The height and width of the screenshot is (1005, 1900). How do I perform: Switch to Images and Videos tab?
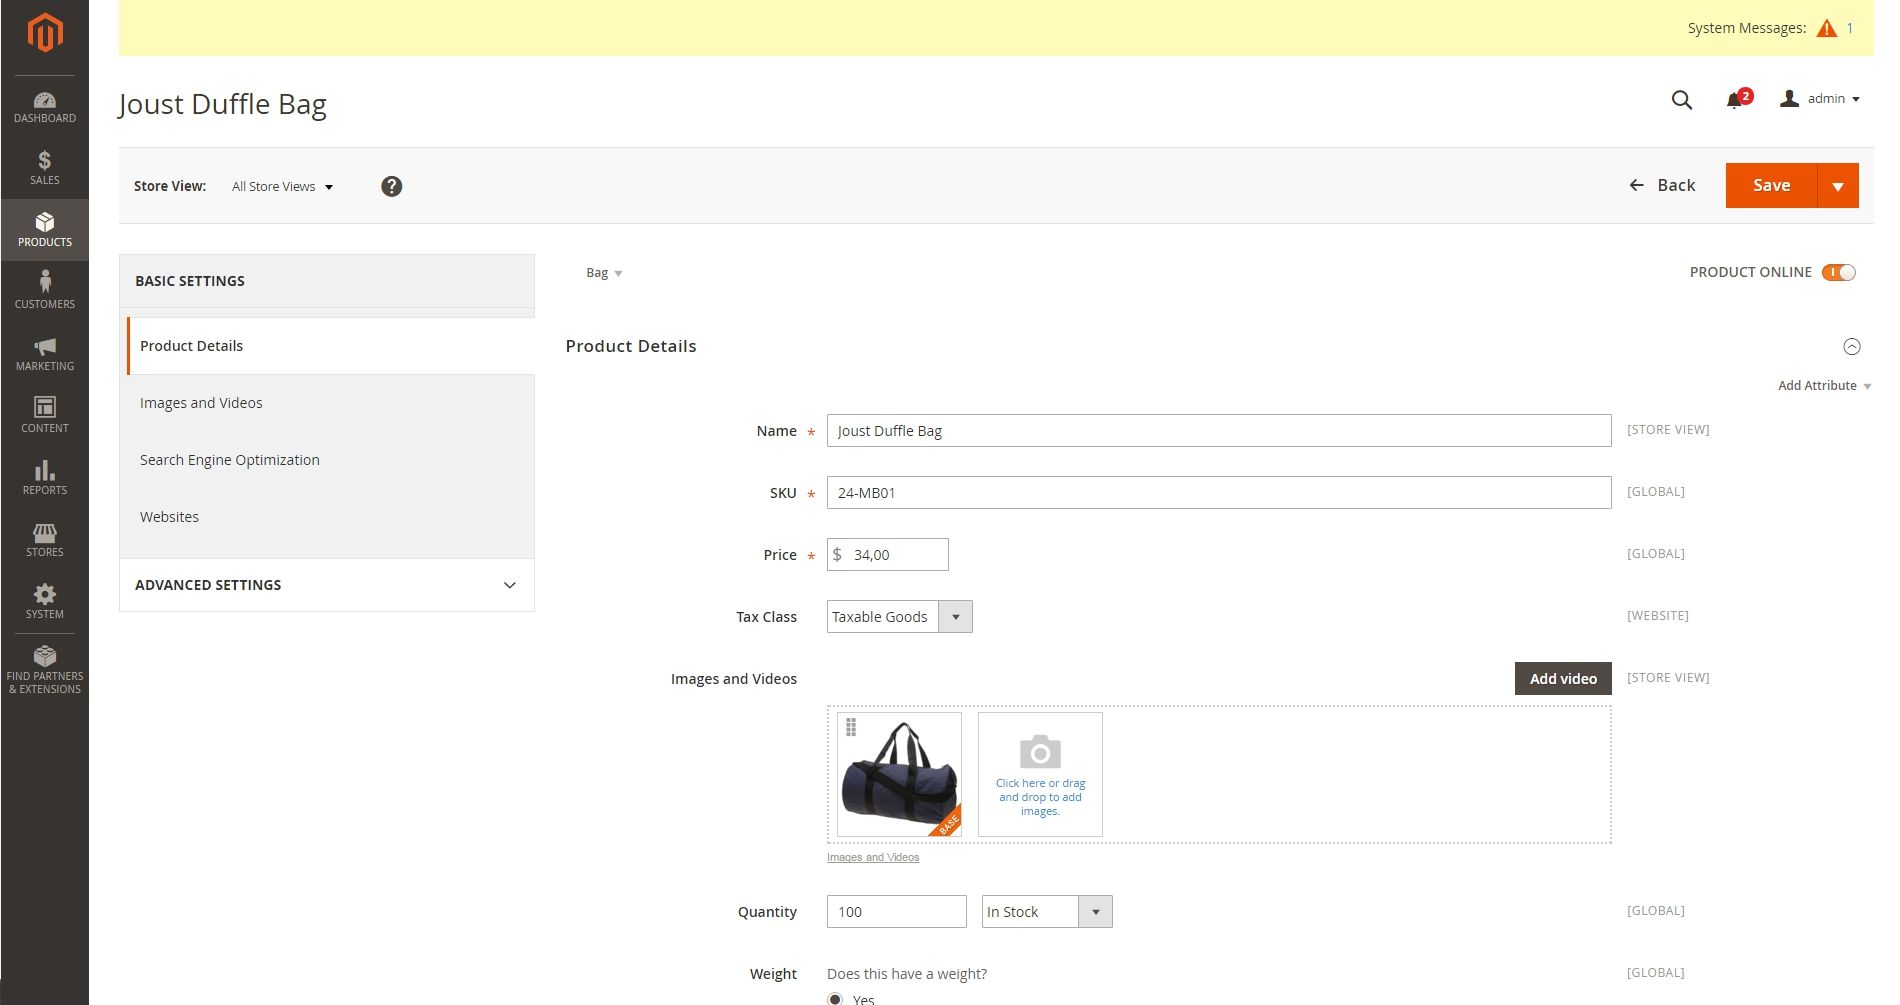click(201, 403)
